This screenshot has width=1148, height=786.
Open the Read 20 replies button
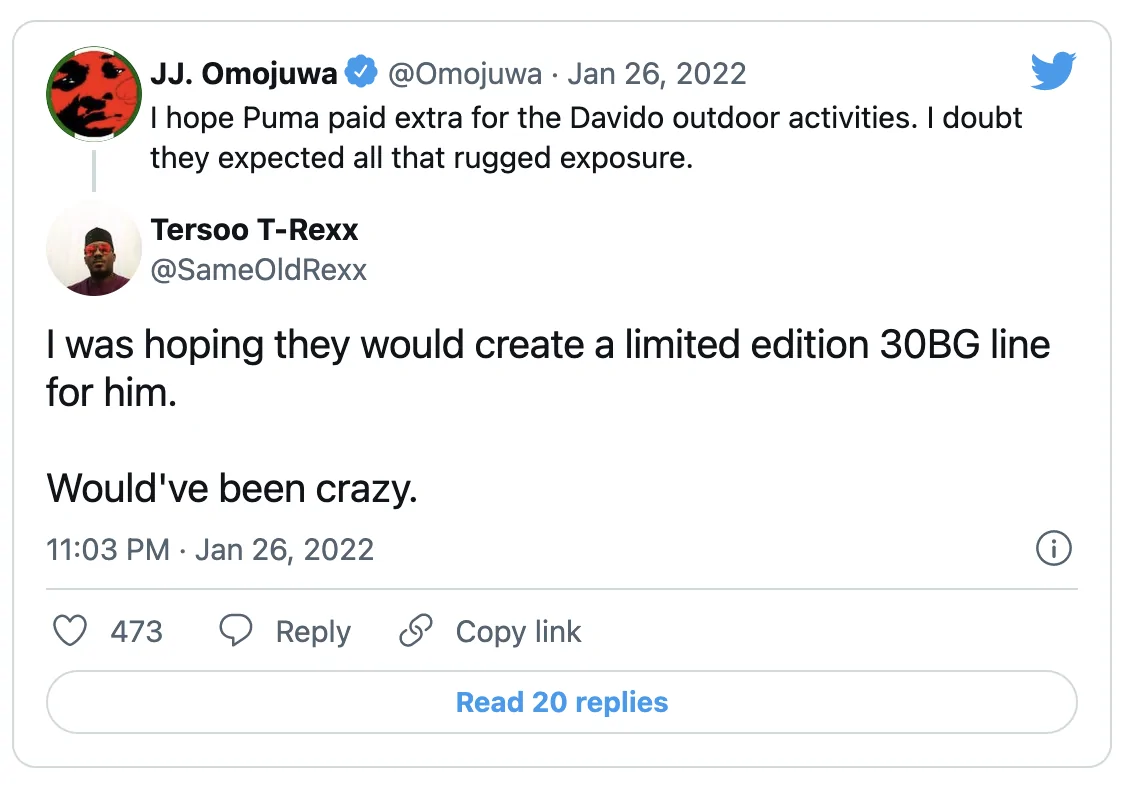pos(562,702)
